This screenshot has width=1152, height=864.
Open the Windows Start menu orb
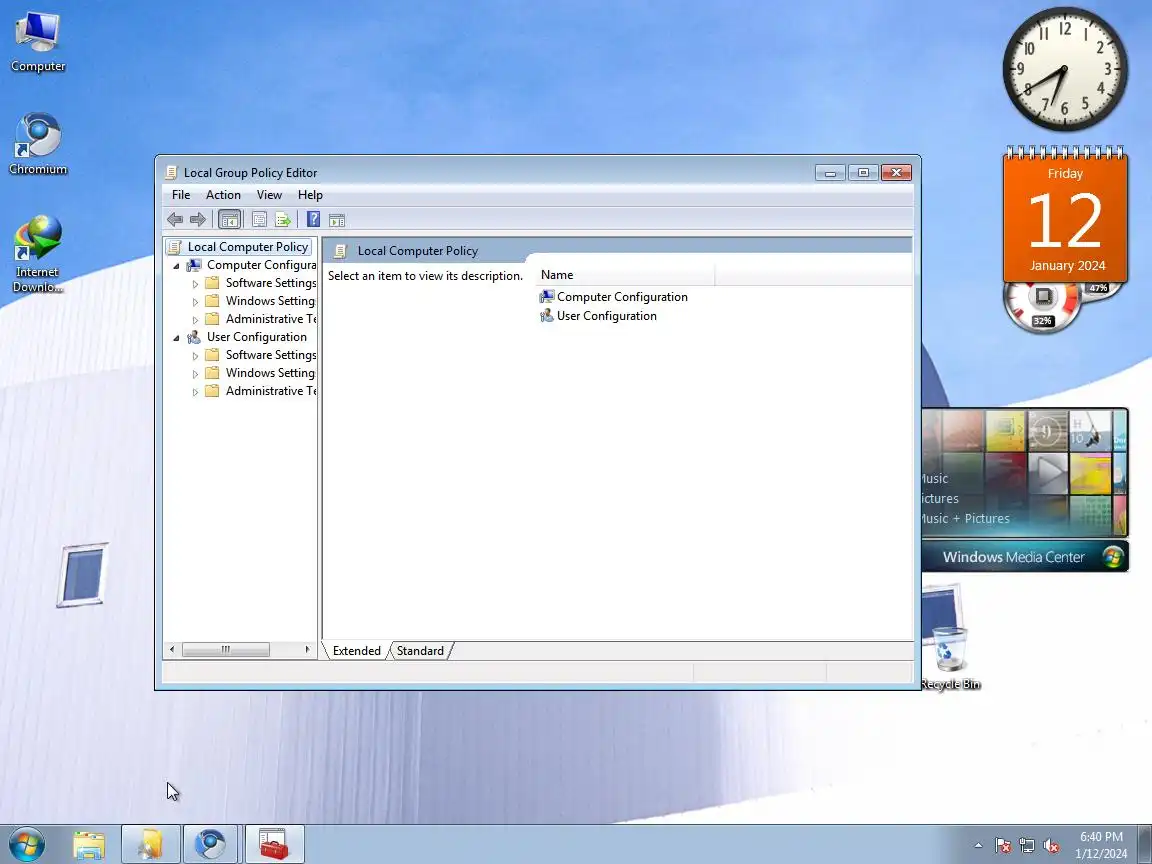(x=26, y=844)
